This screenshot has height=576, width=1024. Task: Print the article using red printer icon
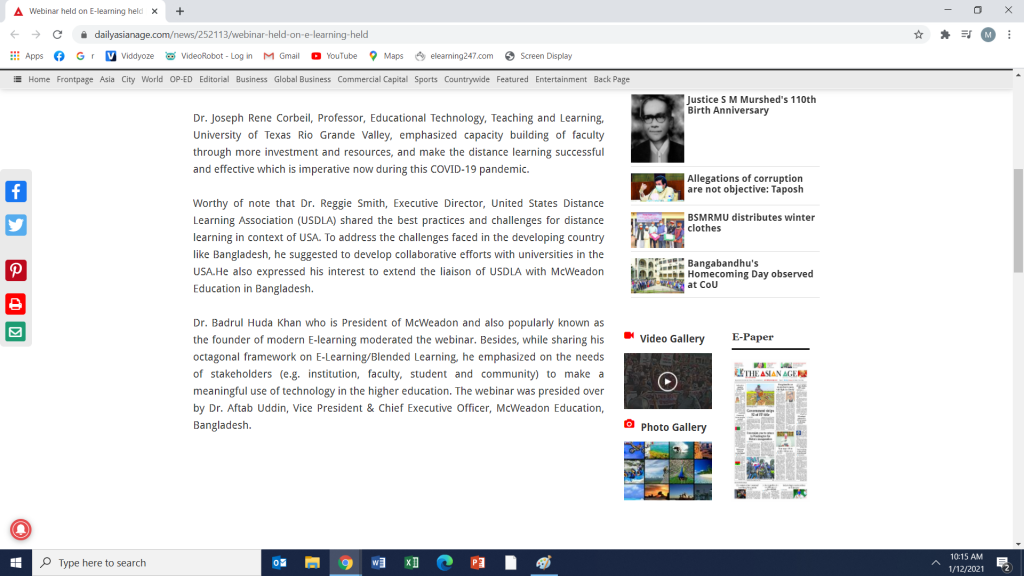click(x=16, y=304)
